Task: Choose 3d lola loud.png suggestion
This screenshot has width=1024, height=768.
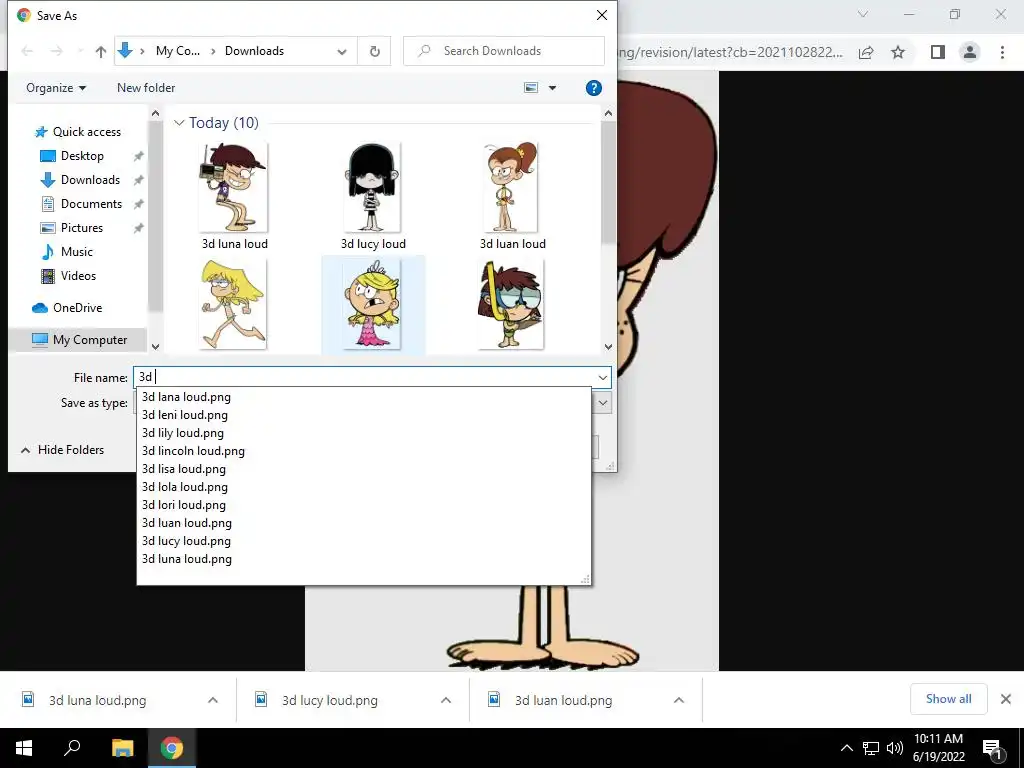Action: 185,487
